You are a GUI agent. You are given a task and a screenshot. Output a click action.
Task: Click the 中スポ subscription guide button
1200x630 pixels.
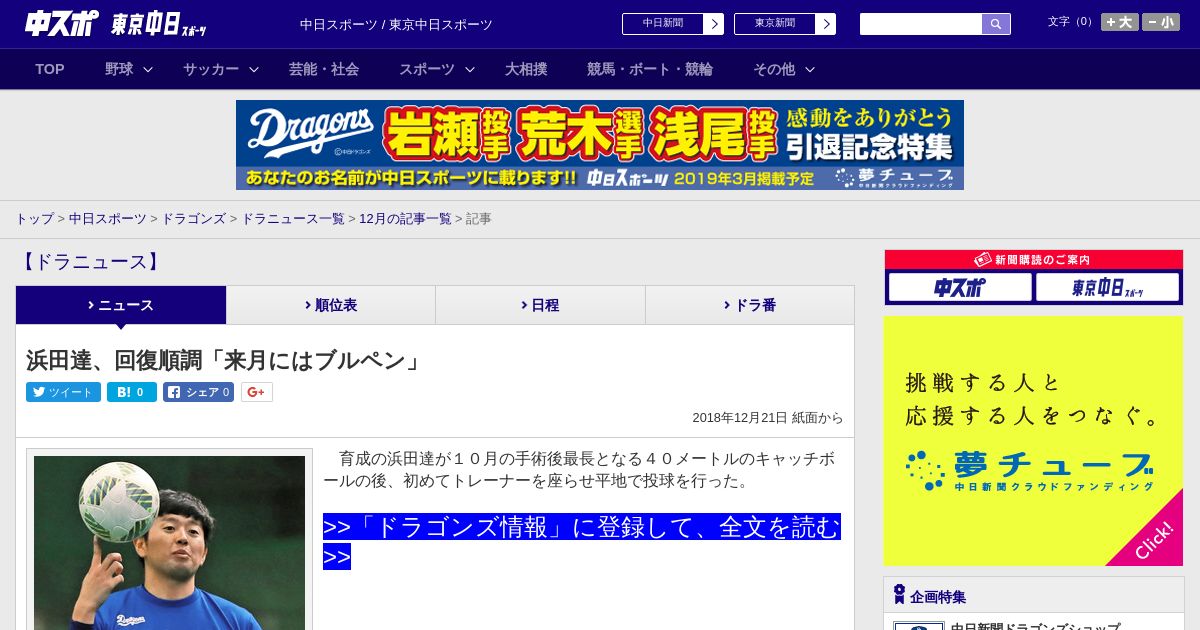[959, 288]
